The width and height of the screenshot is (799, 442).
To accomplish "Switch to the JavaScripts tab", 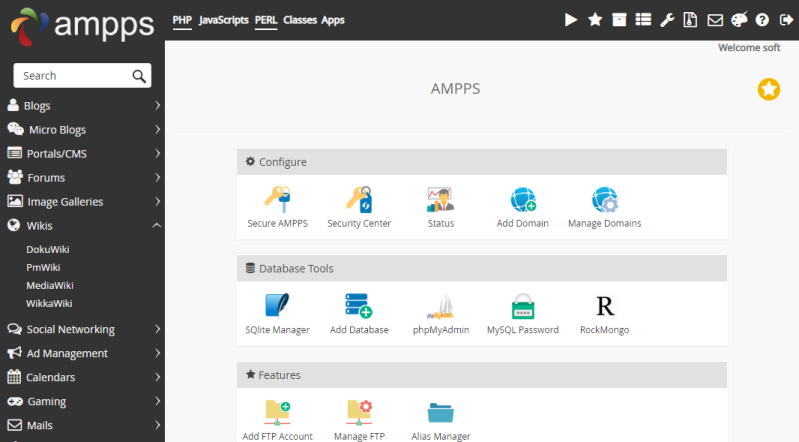I will tap(223, 20).
